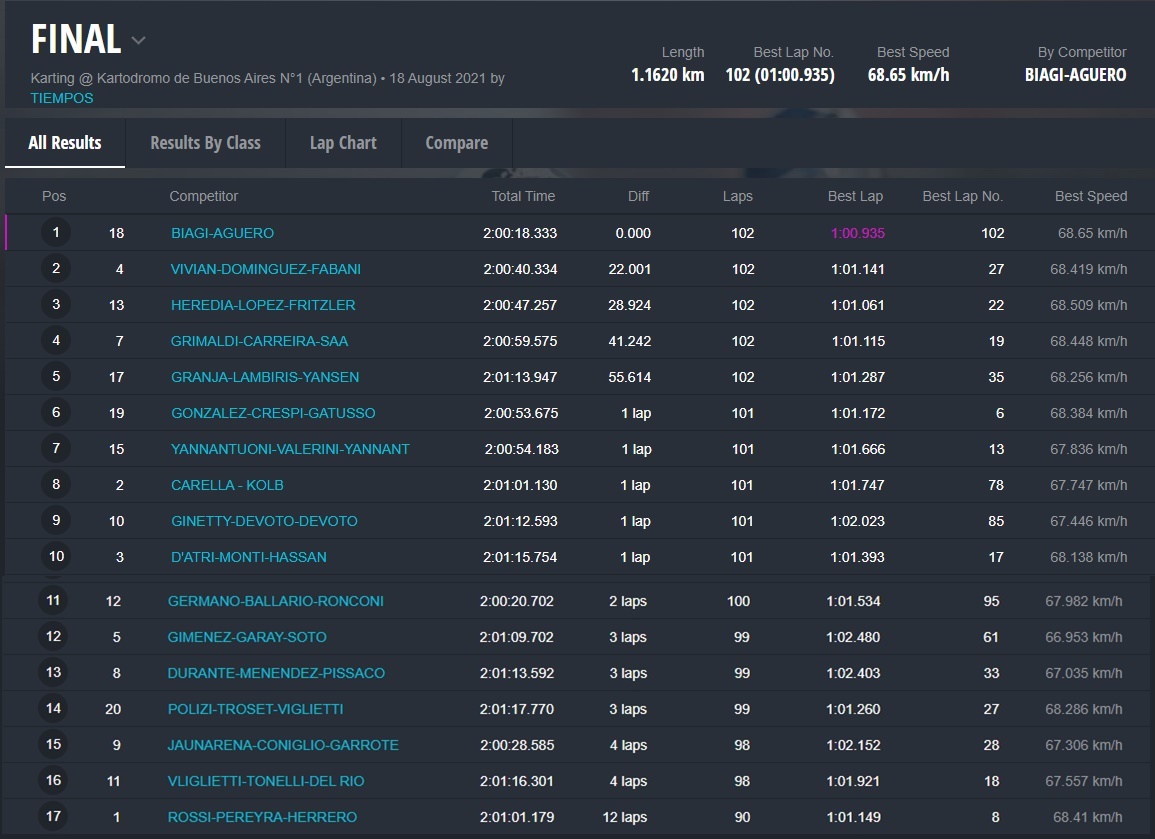The height and width of the screenshot is (839, 1155).
Task: Open competitor BIAGI-AGUERO details
Action: point(222,233)
